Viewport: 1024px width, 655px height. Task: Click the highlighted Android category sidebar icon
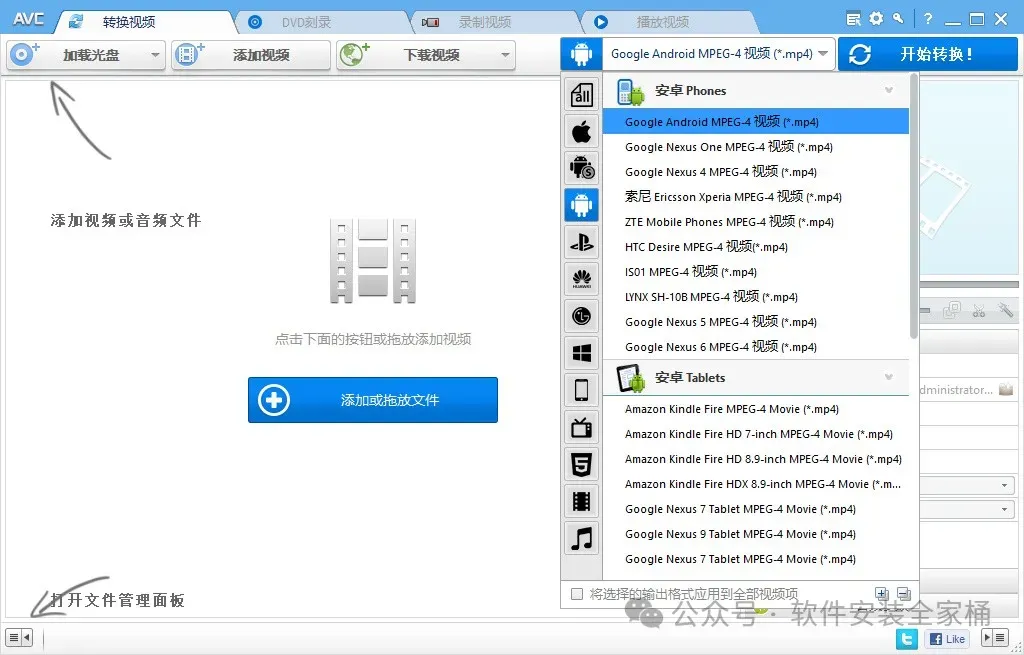[581, 205]
